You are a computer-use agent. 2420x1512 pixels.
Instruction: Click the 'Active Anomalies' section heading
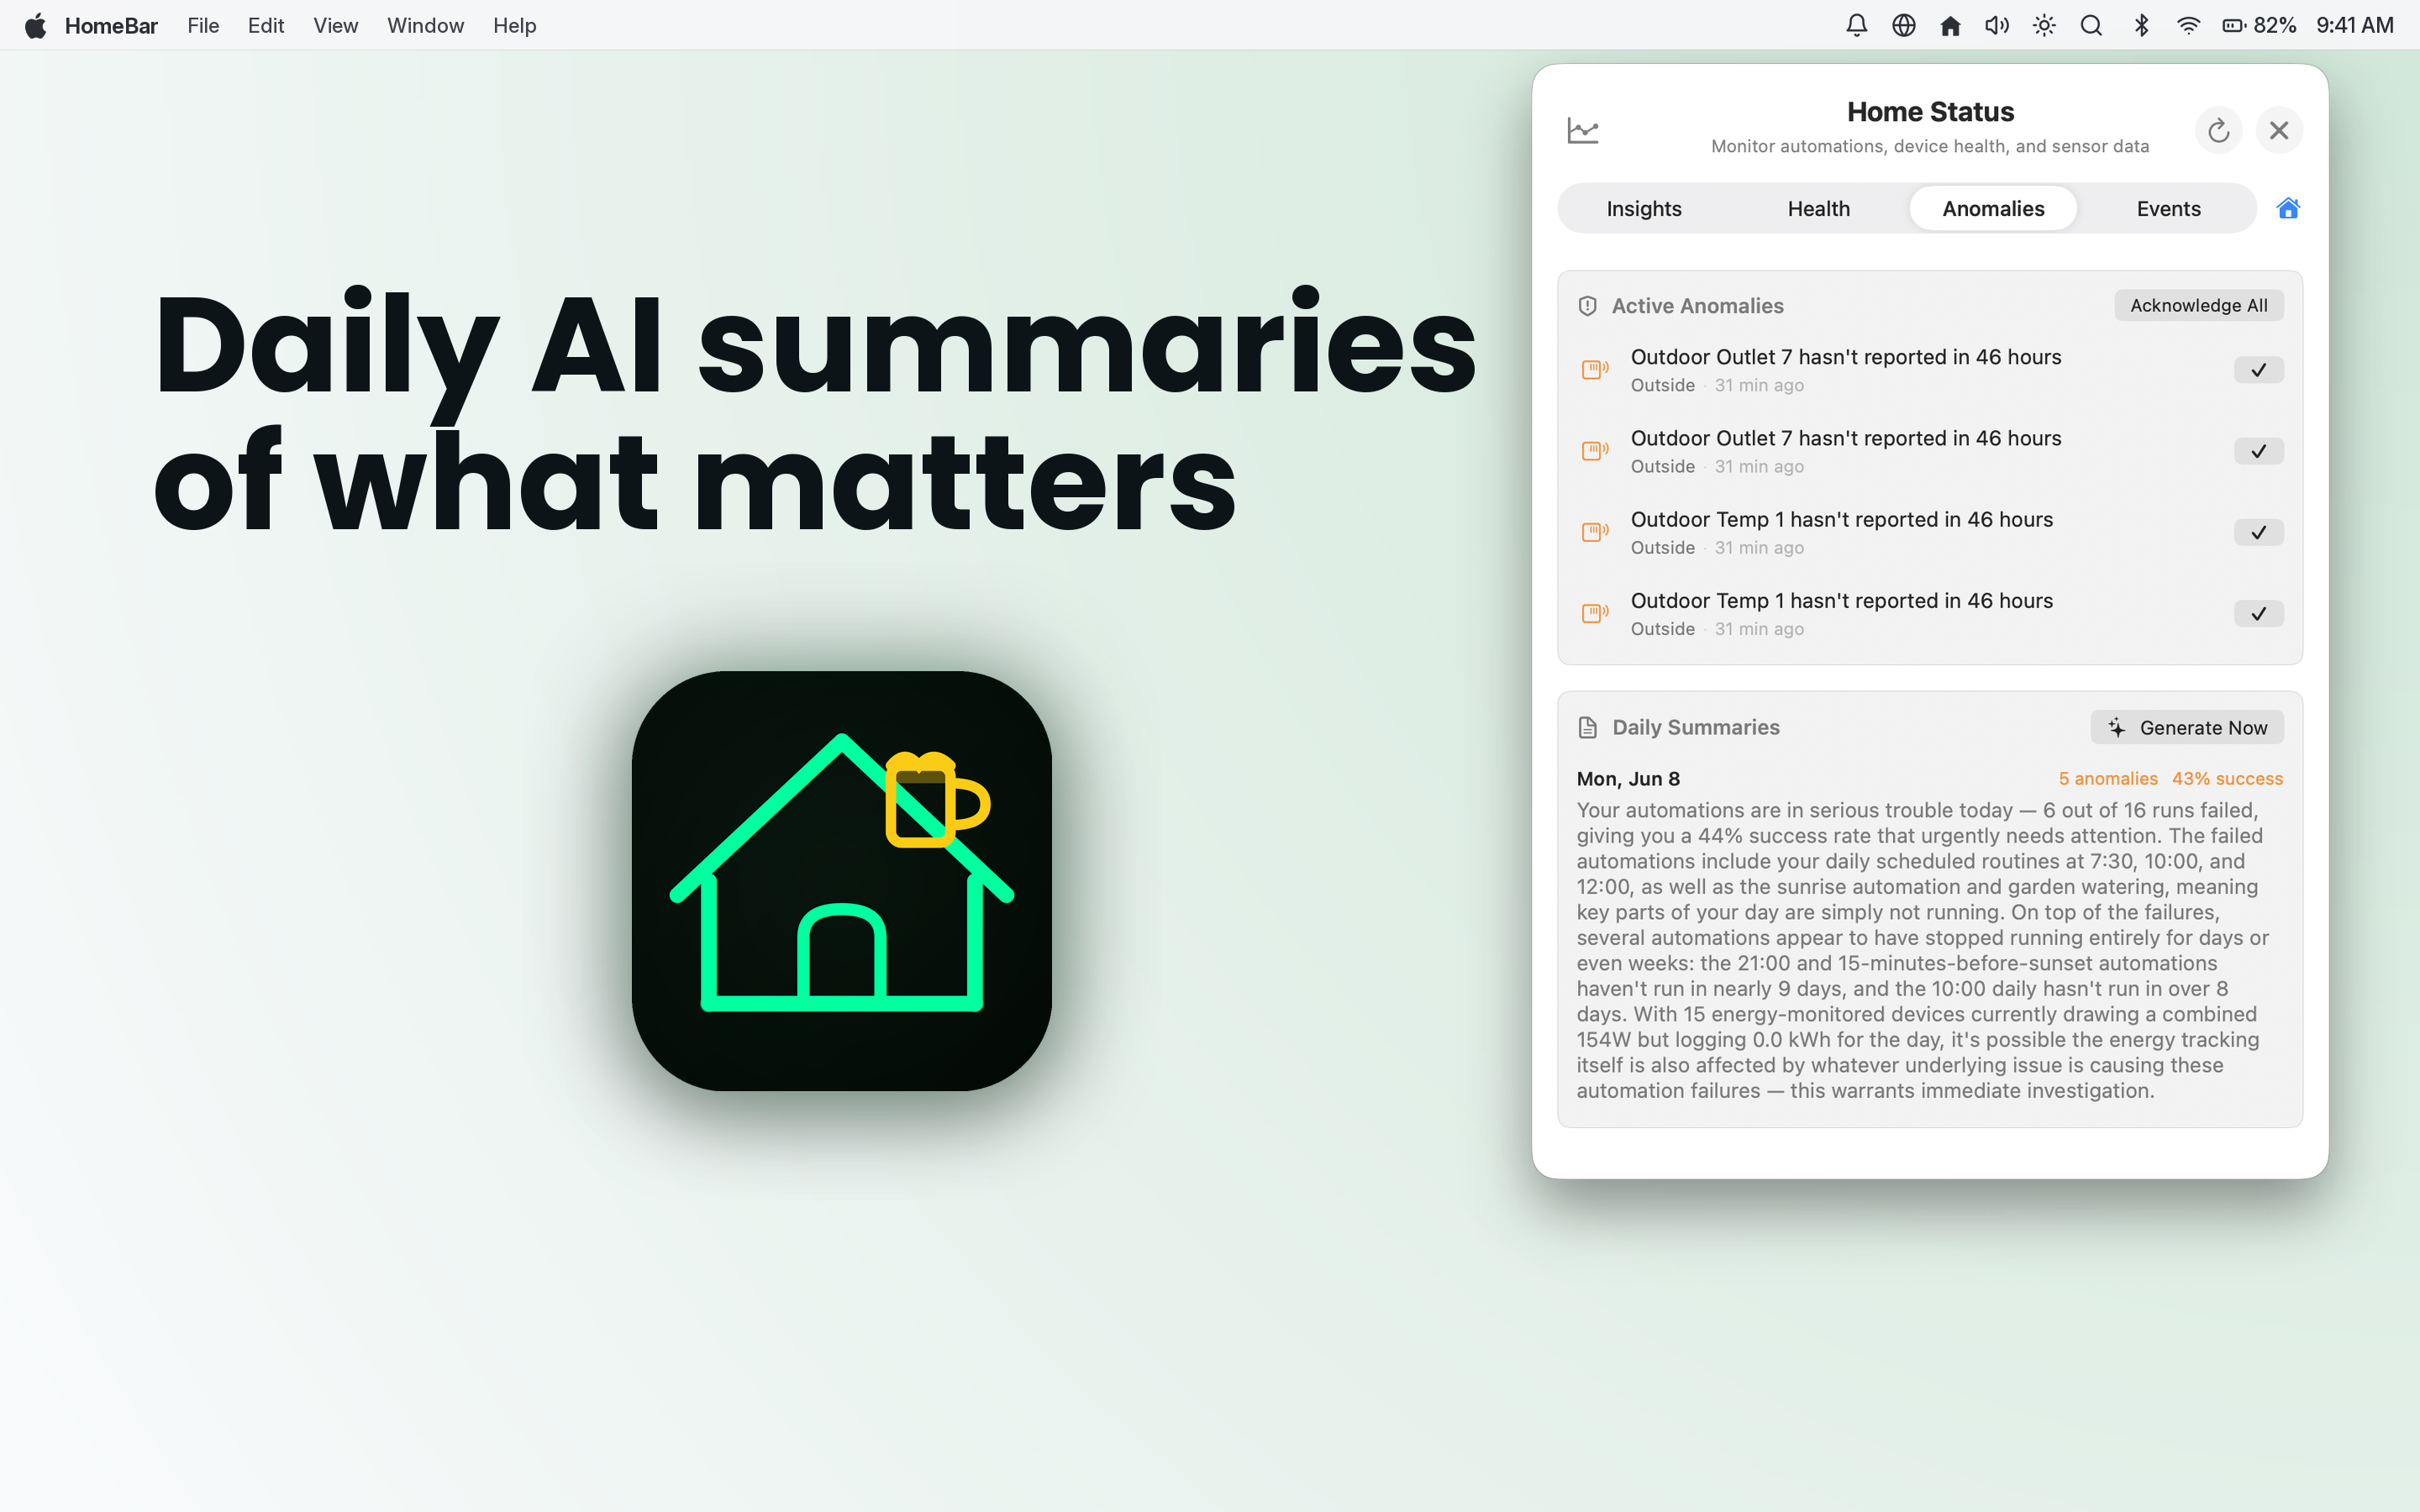click(1697, 306)
